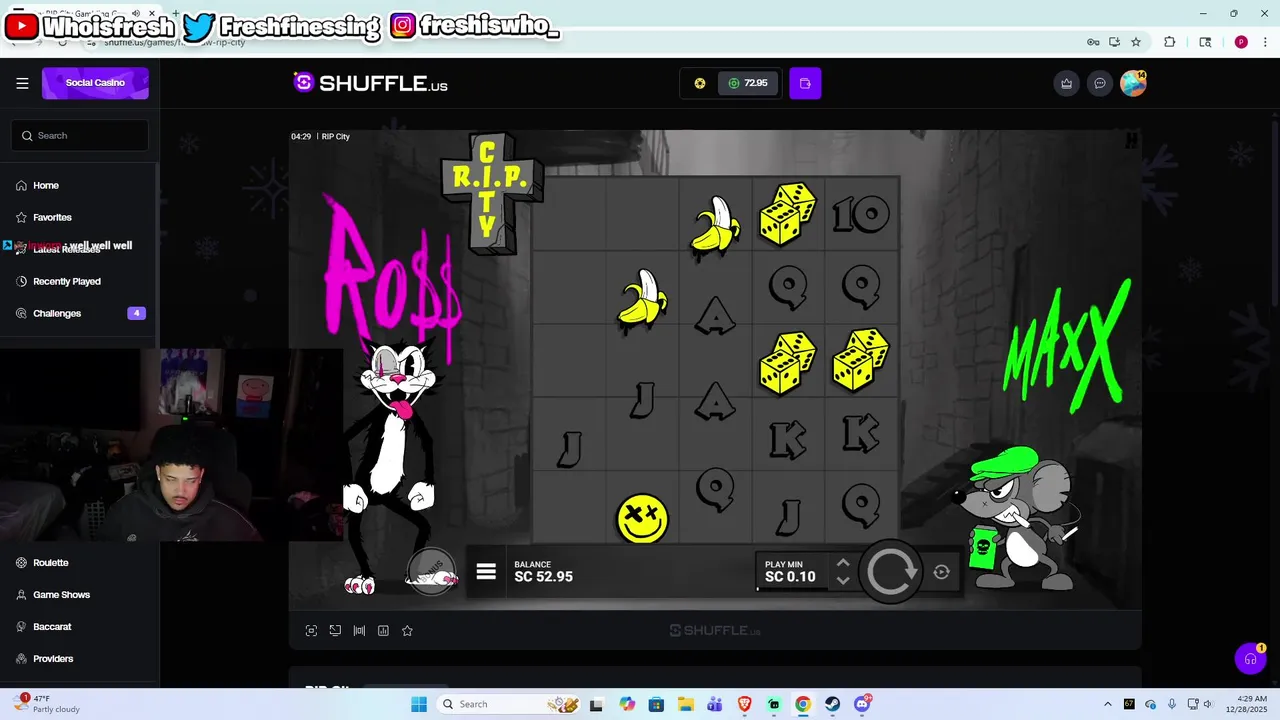This screenshot has height=720, width=1280.
Task: Expand the system tray hidden icons
Action: (x=1107, y=704)
